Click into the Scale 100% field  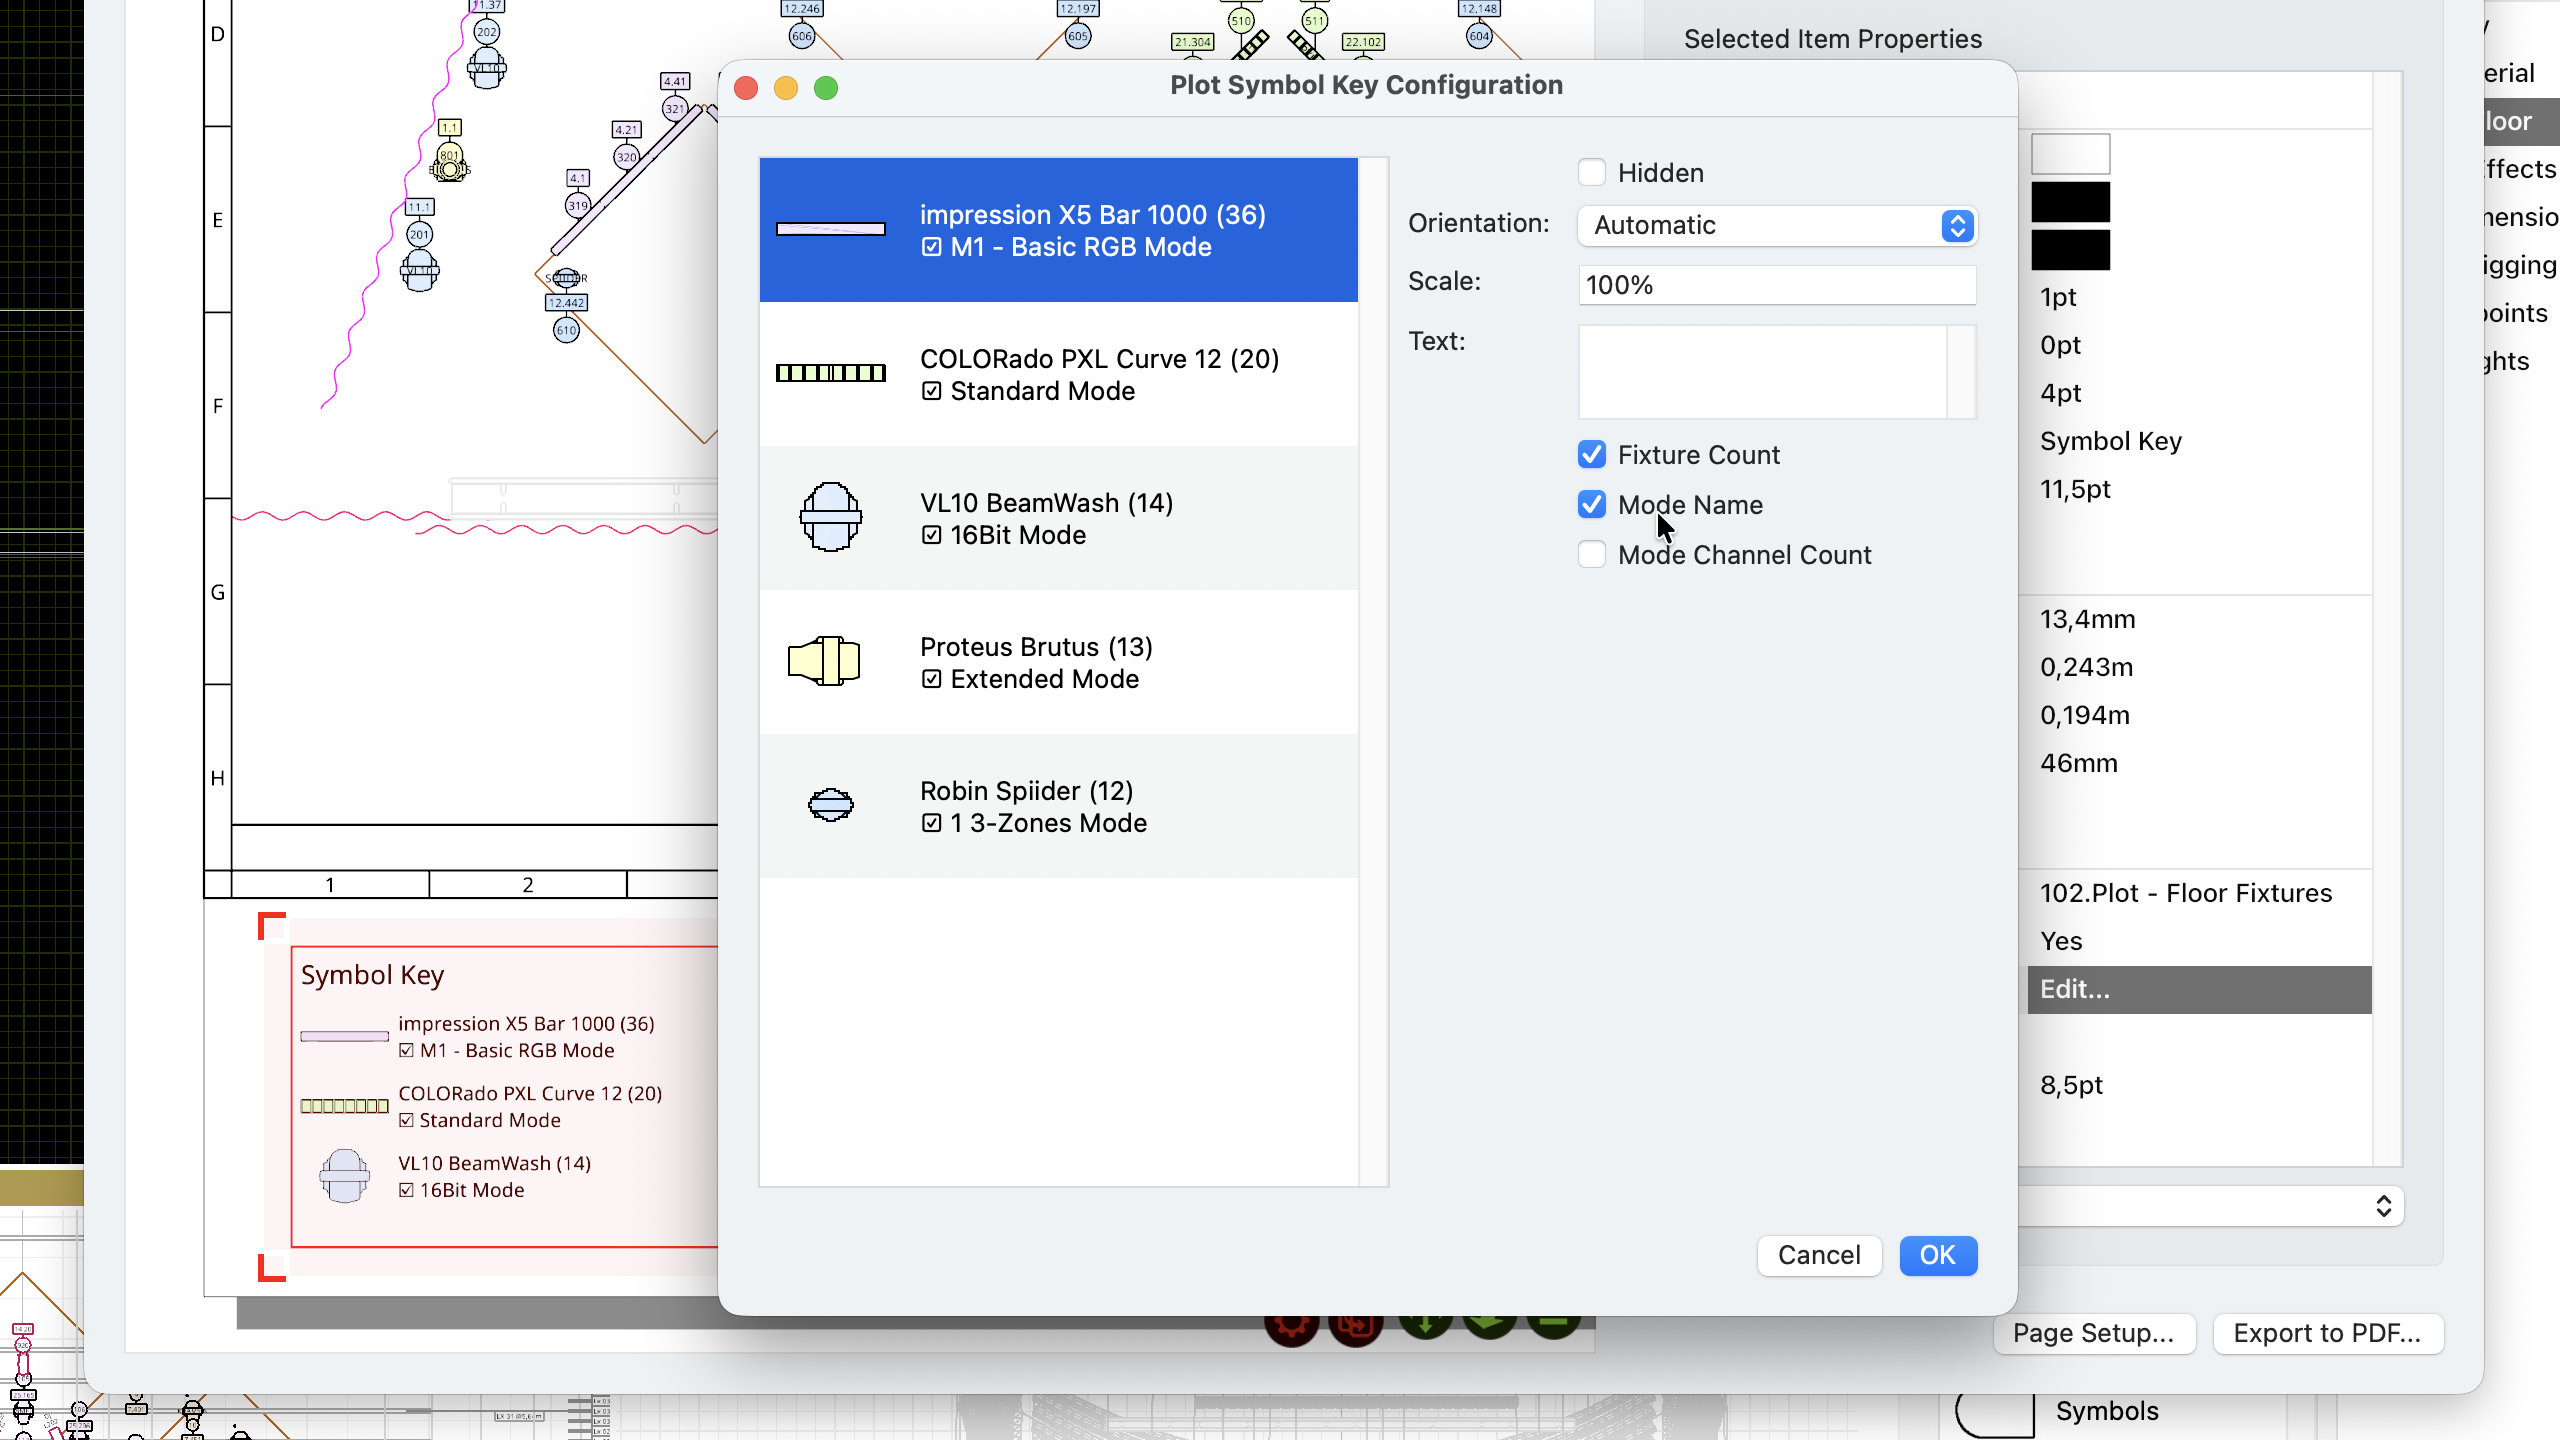pos(1776,285)
